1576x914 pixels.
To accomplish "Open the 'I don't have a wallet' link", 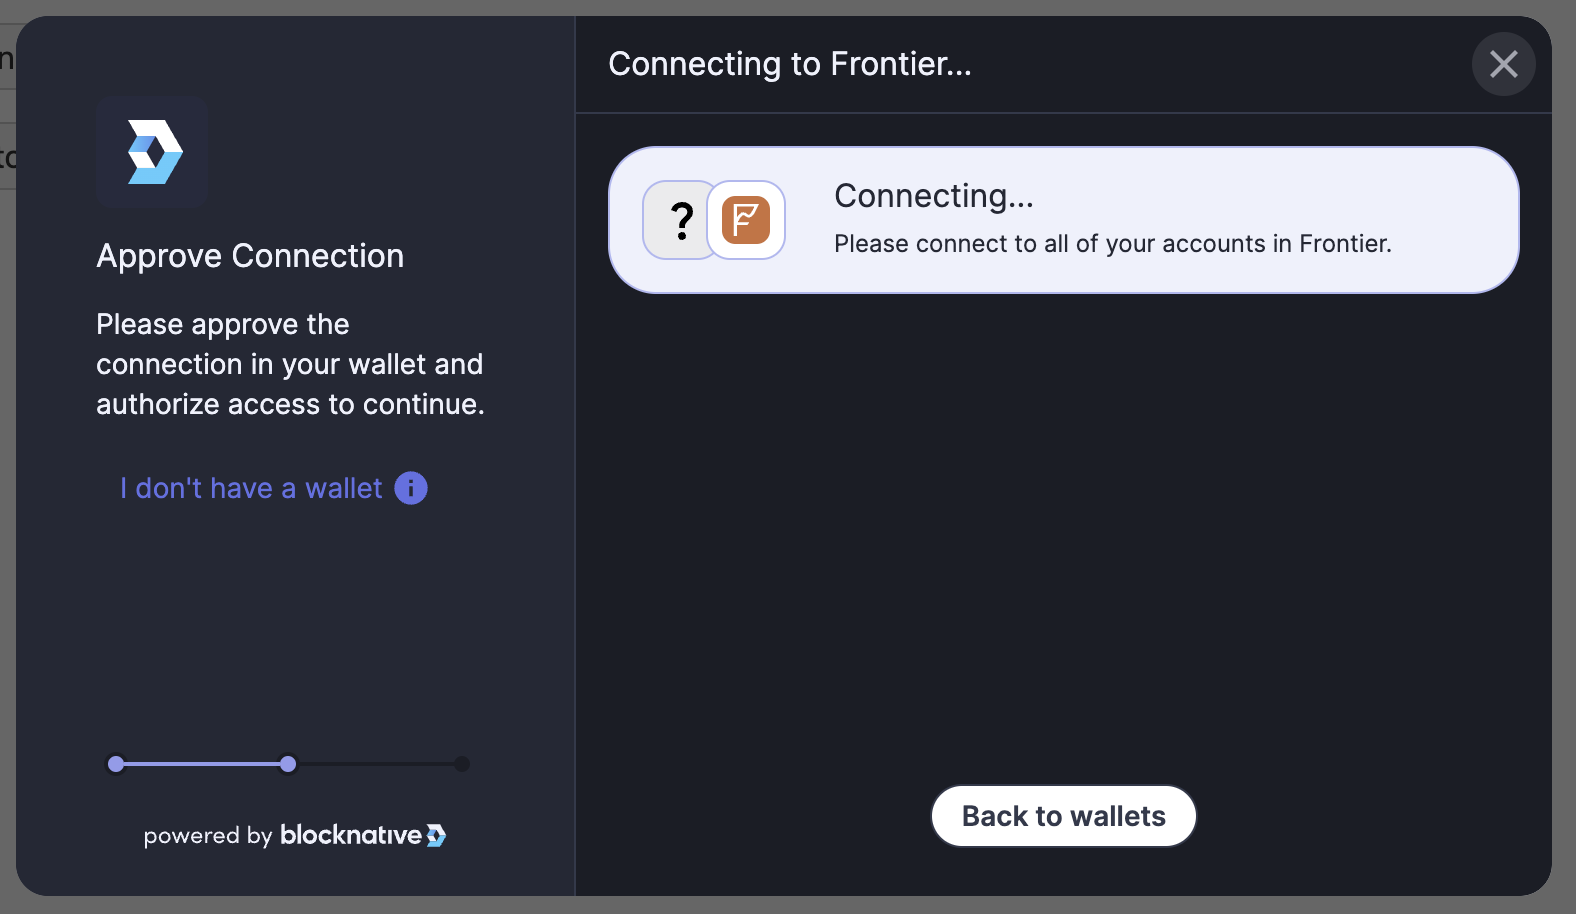I will click(249, 488).
